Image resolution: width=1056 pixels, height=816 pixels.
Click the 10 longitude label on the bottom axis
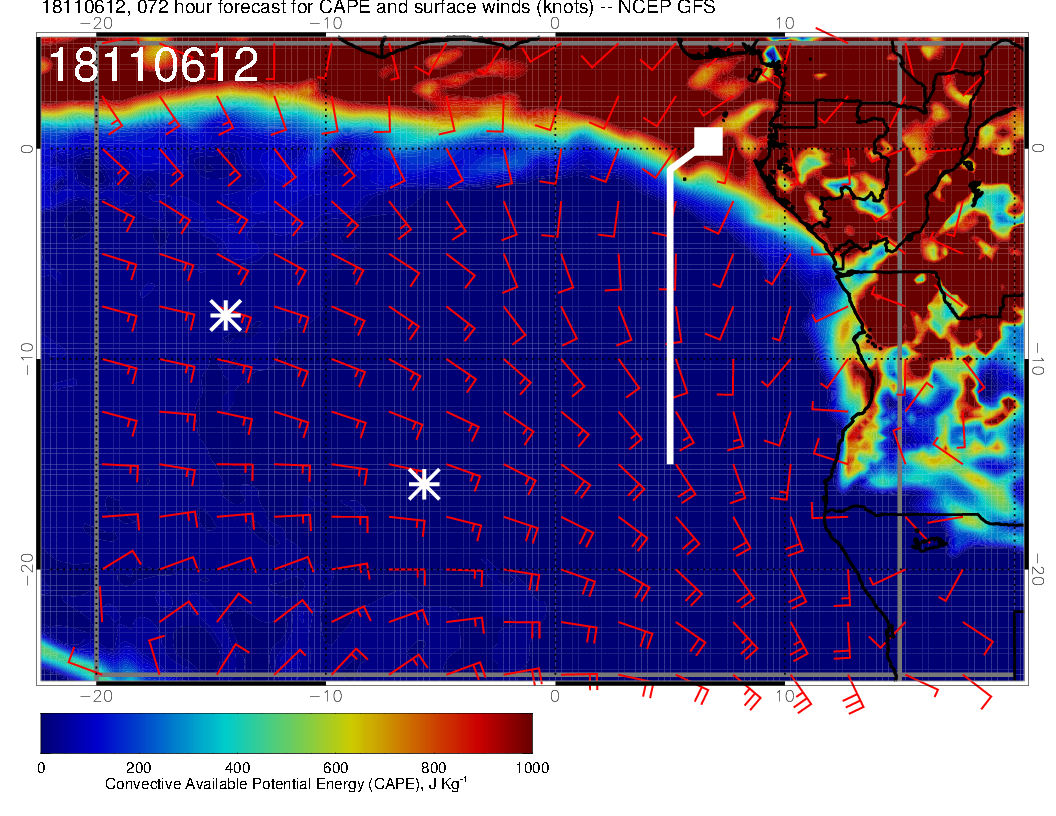pyautogui.click(x=785, y=695)
